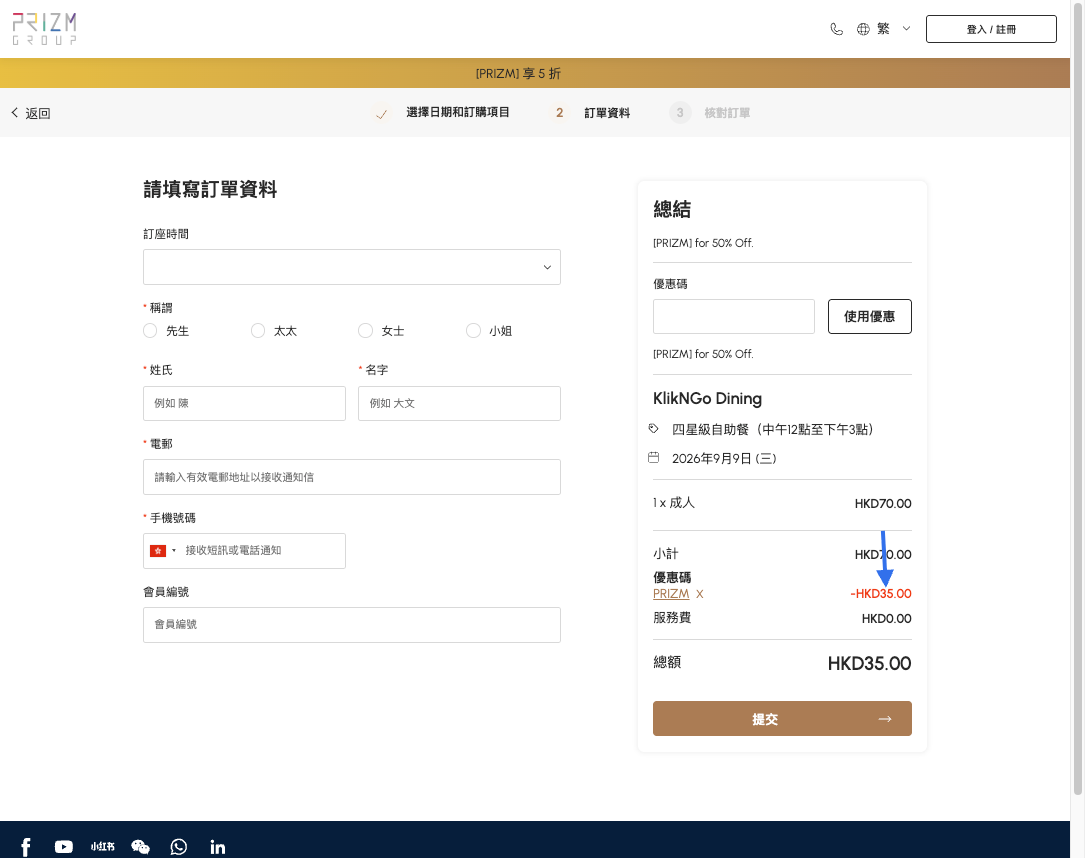Open the WhatsApp footer icon

click(x=179, y=847)
